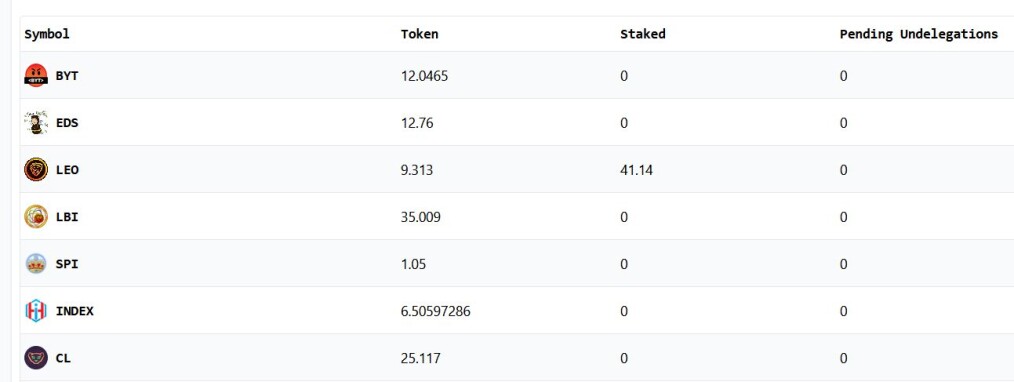This screenshot has width=1014, height=382.
Task: Sort by the Staked column header
Action: click(x=642, y=34)
